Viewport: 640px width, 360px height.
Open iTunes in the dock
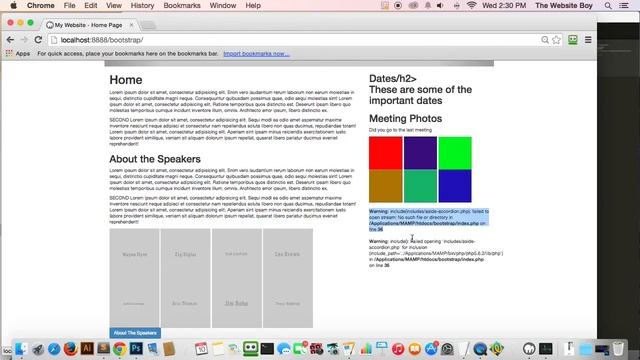pyautogui.click(x=398, y=349)
